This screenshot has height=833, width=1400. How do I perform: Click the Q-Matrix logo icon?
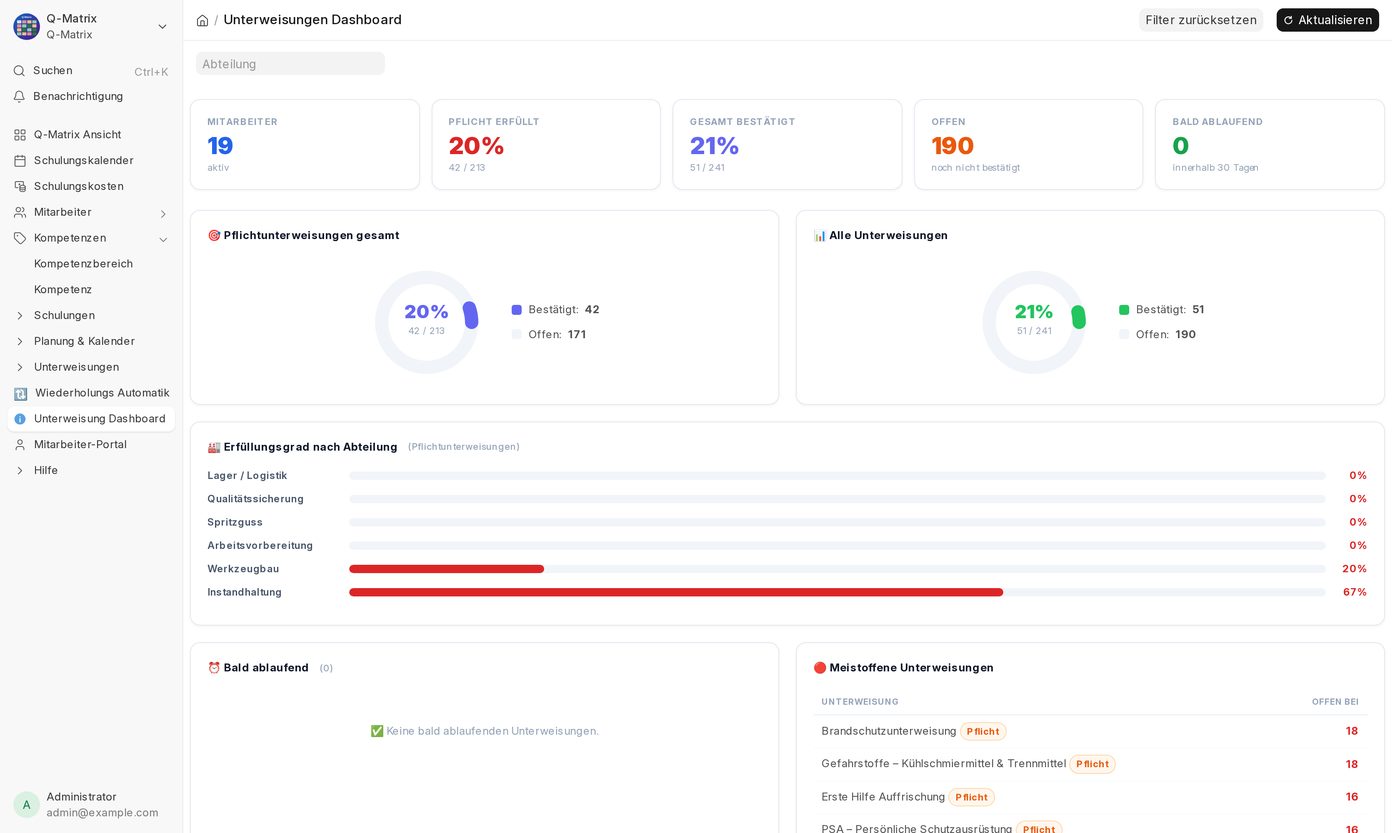click(x=26, y=26)
